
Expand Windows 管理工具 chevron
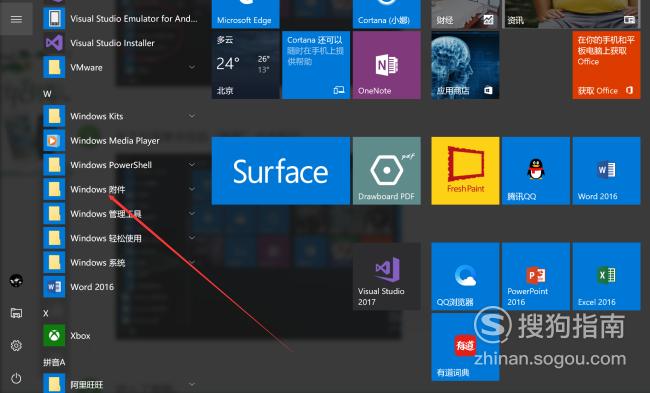point(192,214)
